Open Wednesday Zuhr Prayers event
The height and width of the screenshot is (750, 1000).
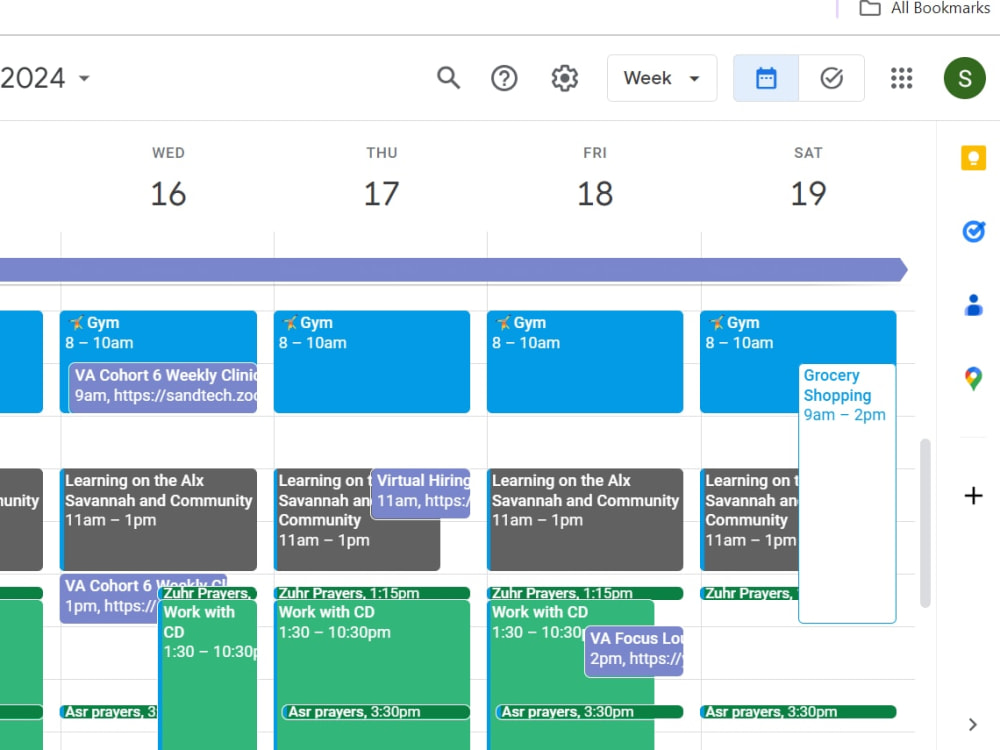click(x=207, y=593)
